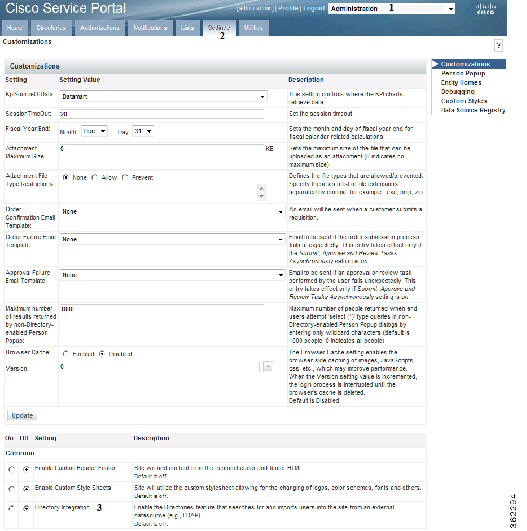Viewport: 527px width, 531px height.
Task: Click the Directory Integration setting label
Action: [62, 507]
